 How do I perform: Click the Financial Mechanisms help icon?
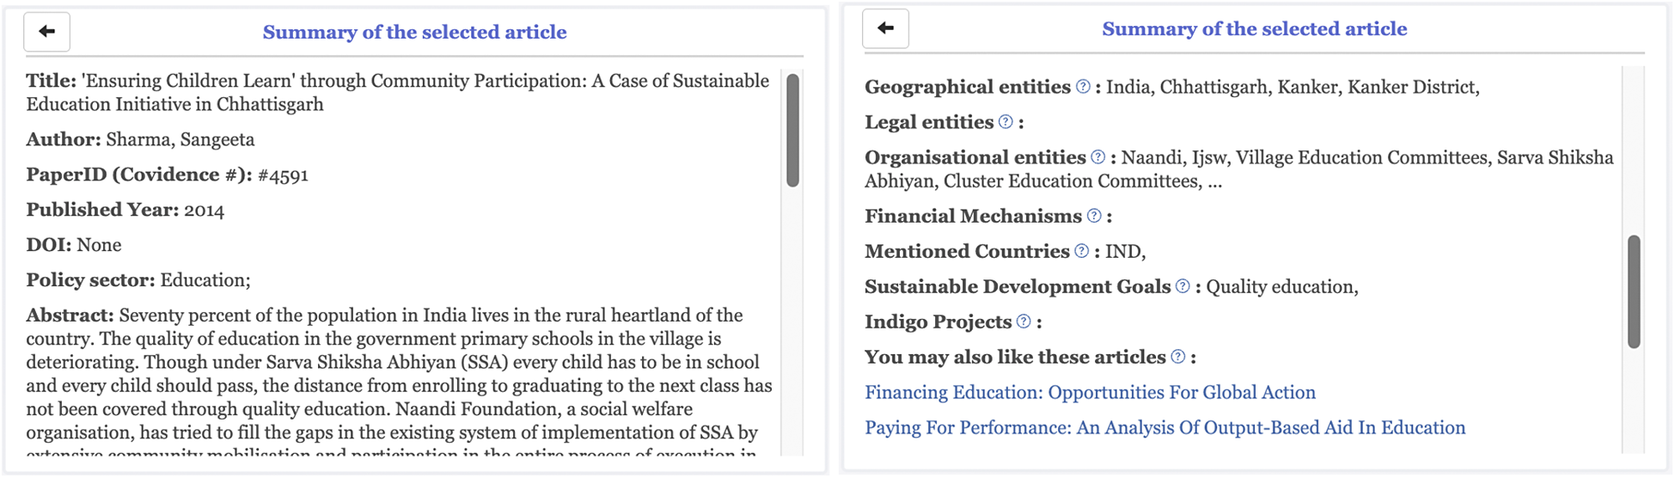(1094, 216)
